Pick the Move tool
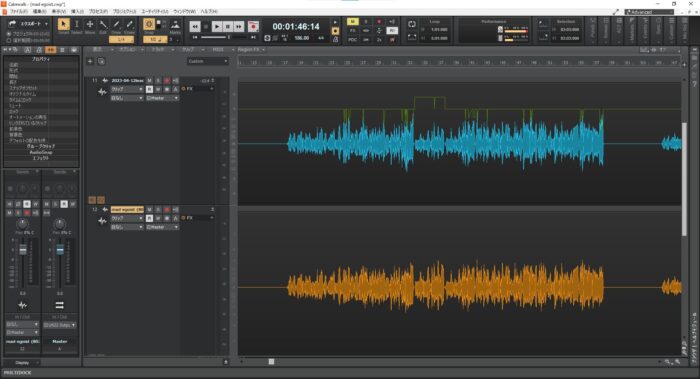Image resolution: width=700 pixels, height=379 pixels. coord(90,24)
